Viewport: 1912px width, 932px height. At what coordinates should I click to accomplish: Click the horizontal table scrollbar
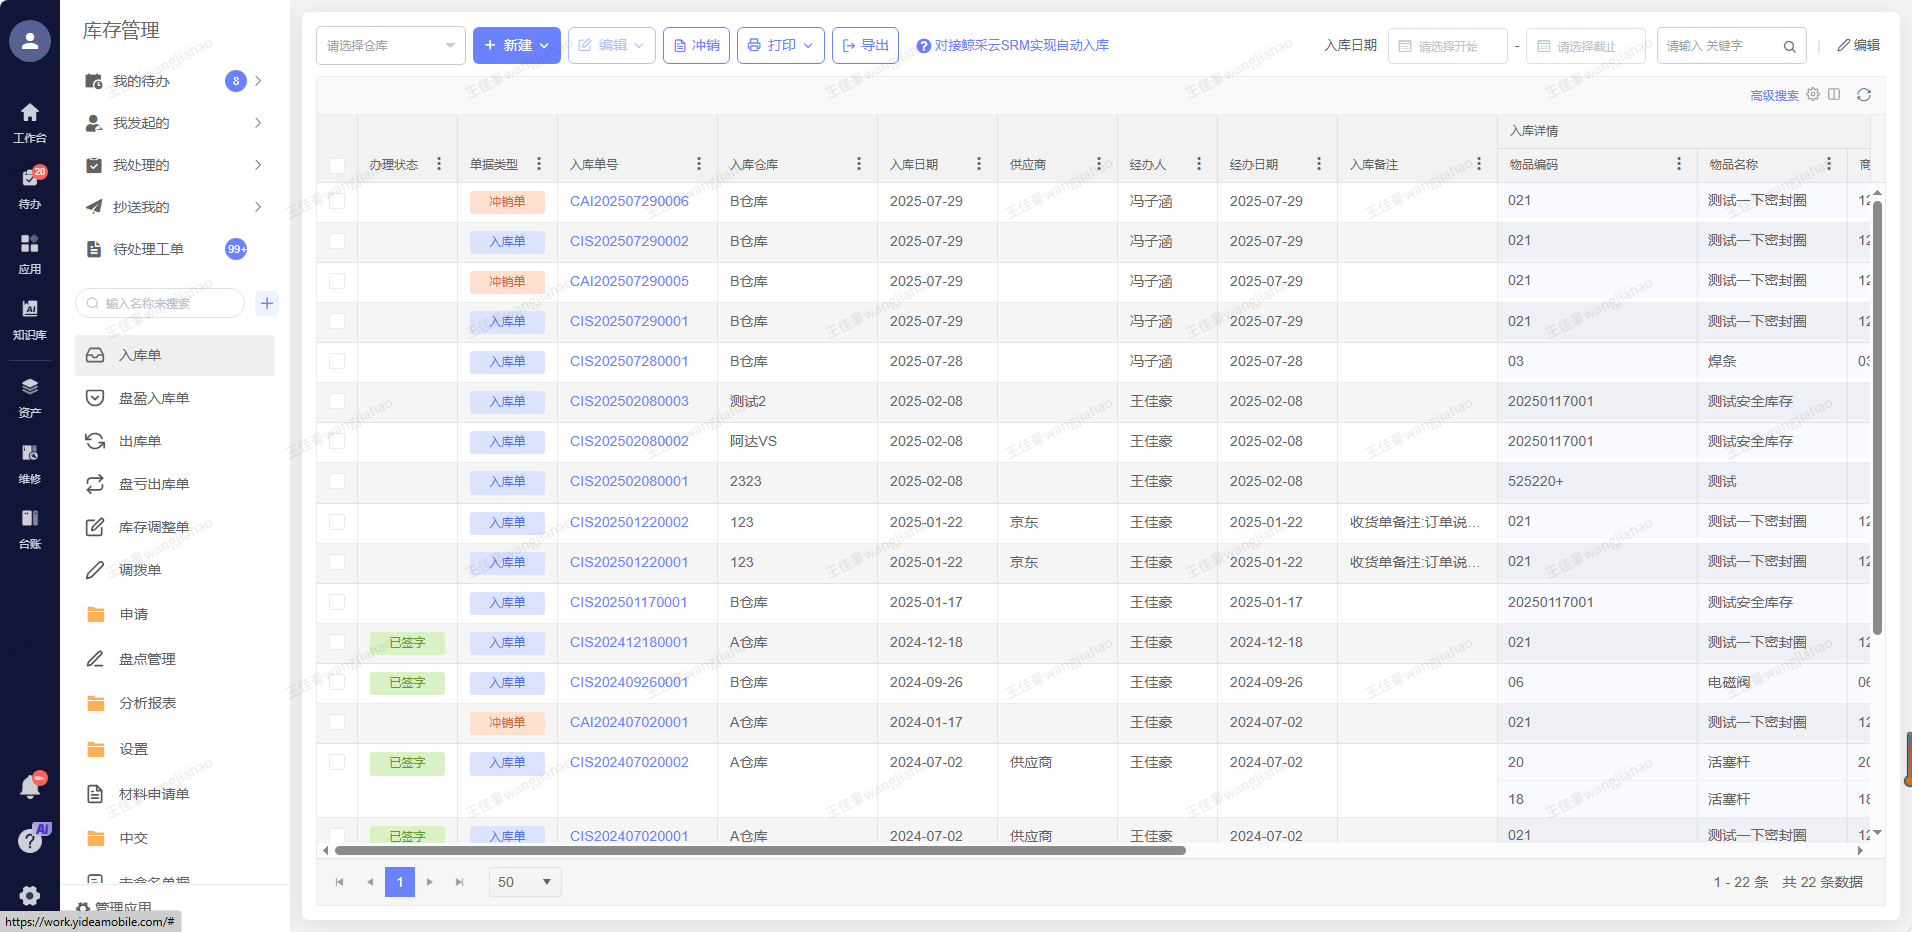tap(760, 851)
